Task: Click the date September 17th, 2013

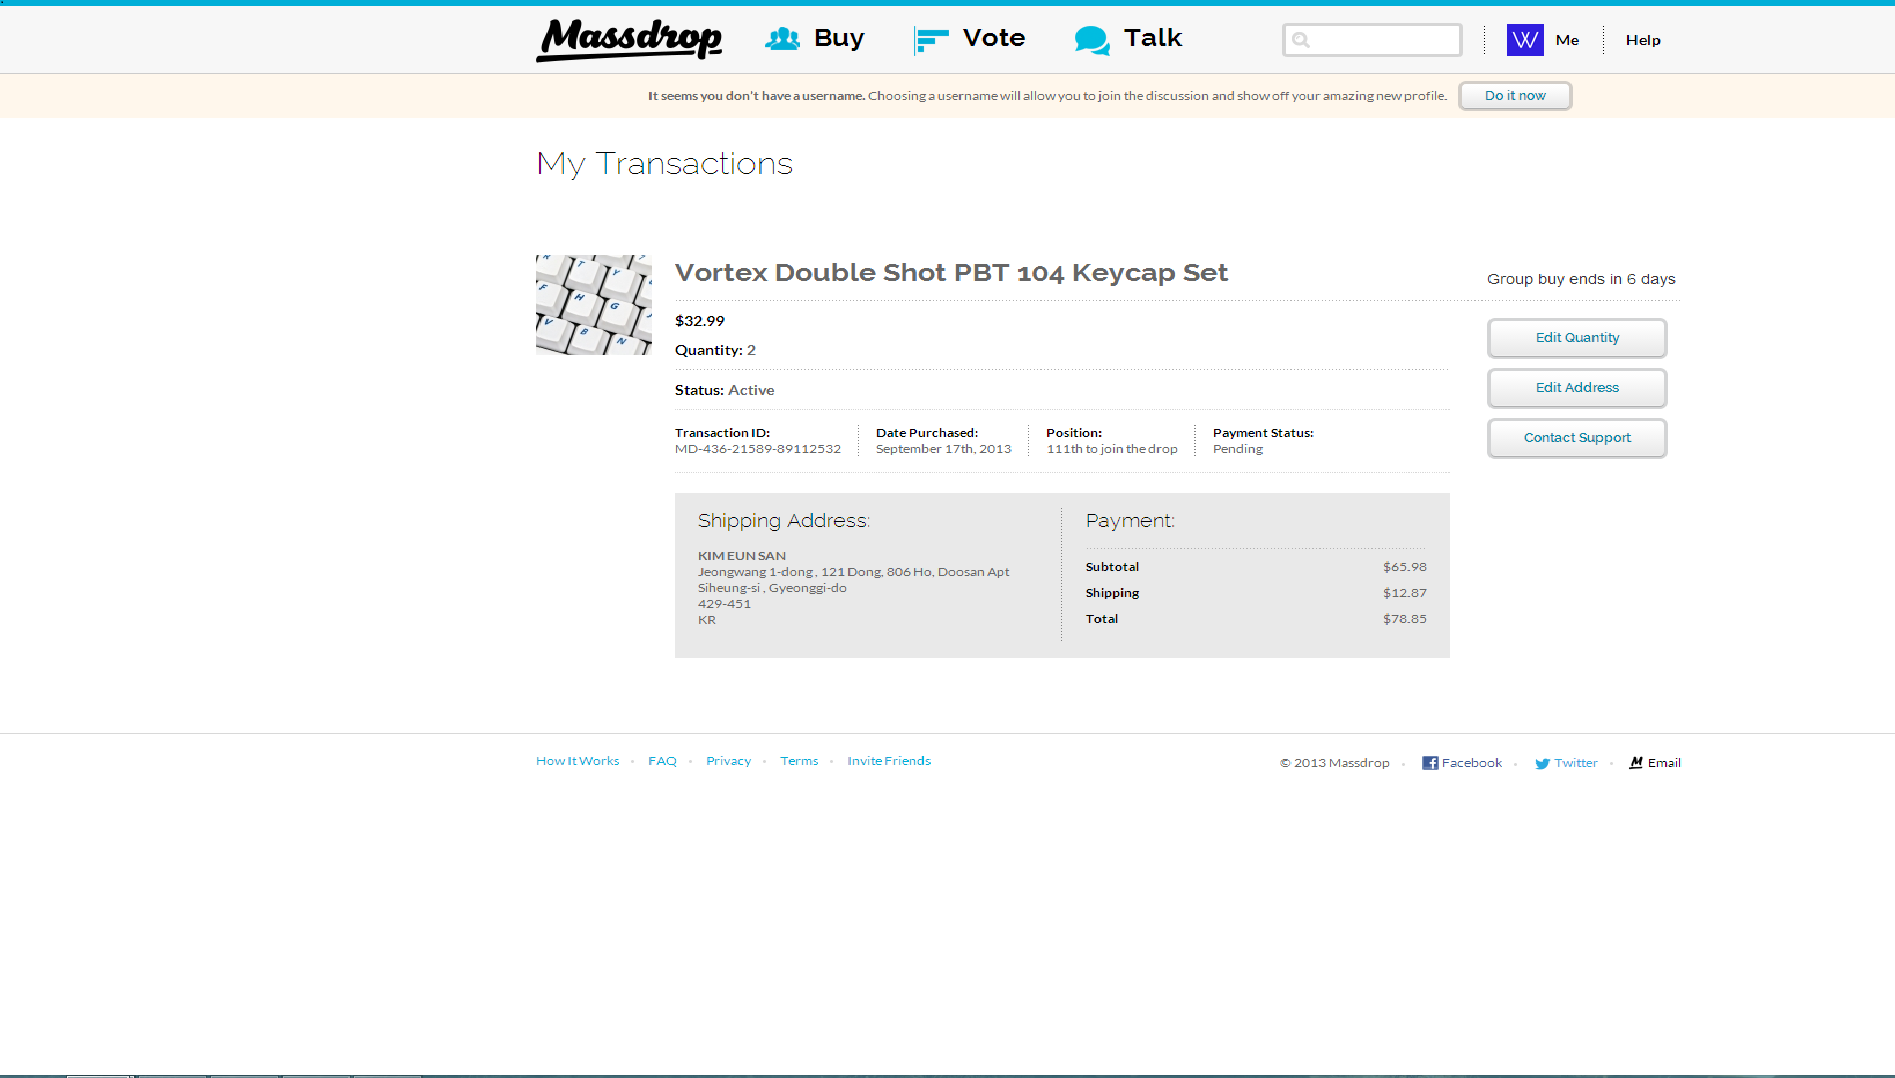Action: (944, 449)
